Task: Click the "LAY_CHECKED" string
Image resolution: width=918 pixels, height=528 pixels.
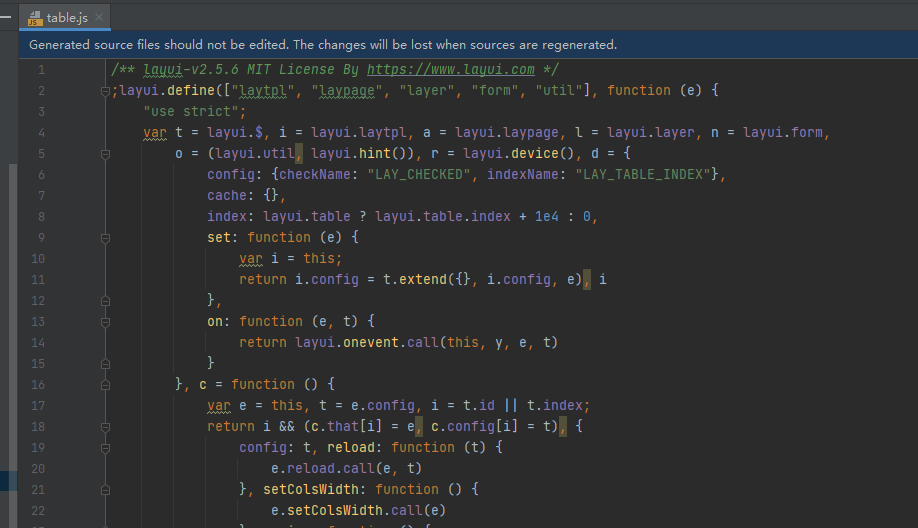Action: tap(419, 174)
